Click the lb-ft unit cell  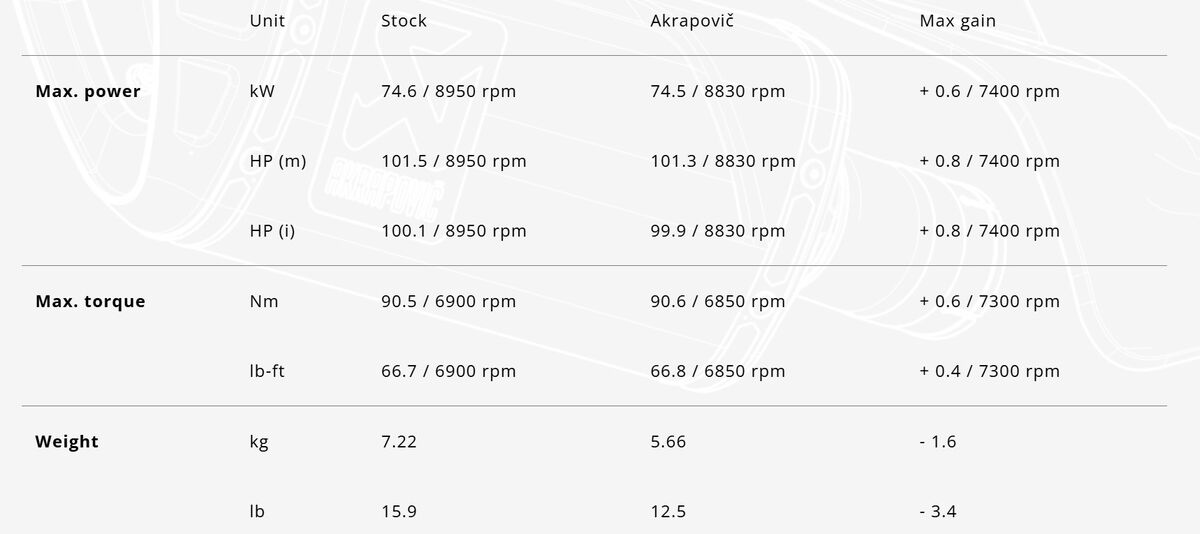[267, 372]
